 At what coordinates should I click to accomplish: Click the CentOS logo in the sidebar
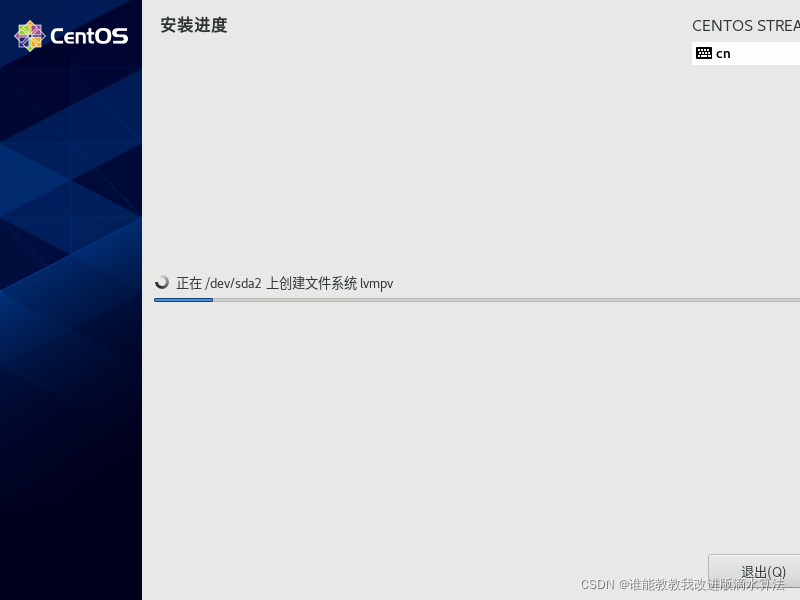coord(71,36)
